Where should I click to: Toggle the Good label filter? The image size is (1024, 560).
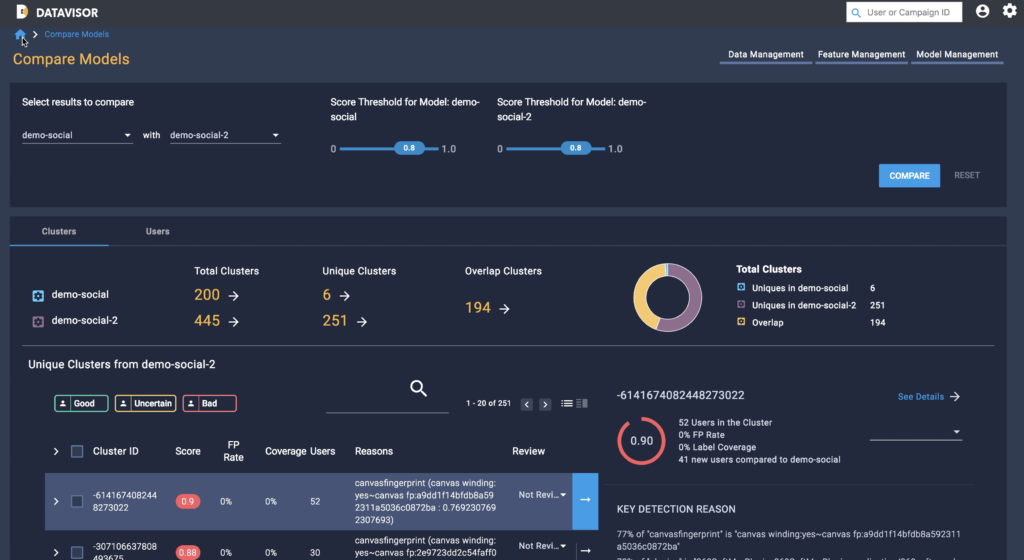[x=81, y=403]
